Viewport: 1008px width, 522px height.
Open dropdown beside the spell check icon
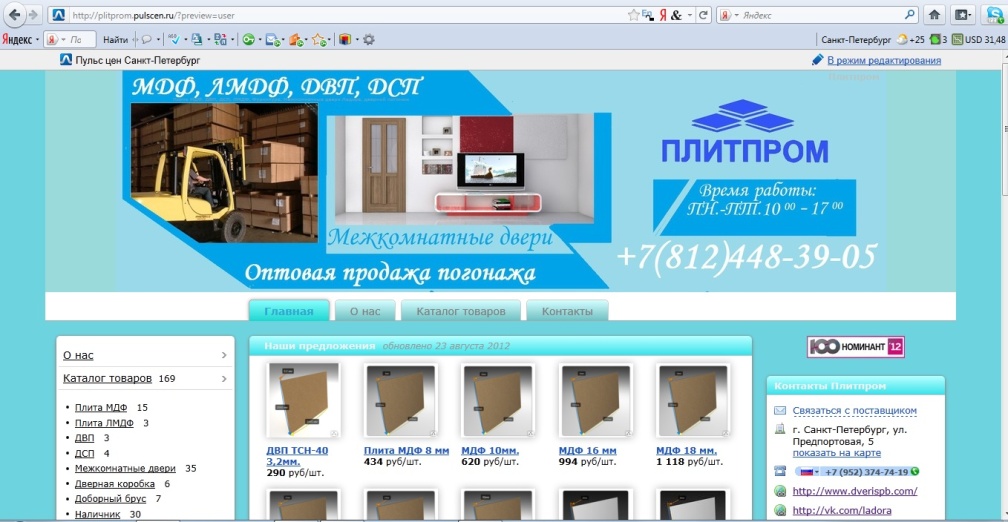pos(185,40)
